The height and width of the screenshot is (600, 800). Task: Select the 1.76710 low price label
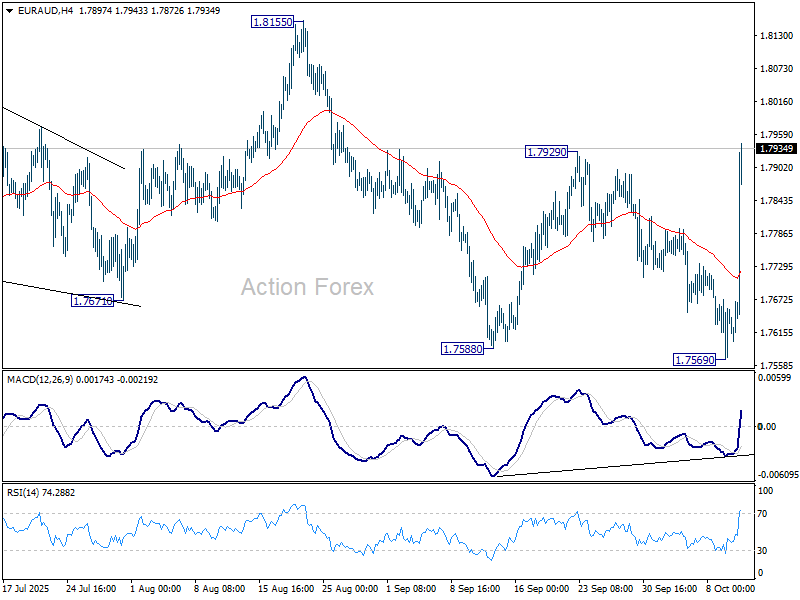click(92, 300)
